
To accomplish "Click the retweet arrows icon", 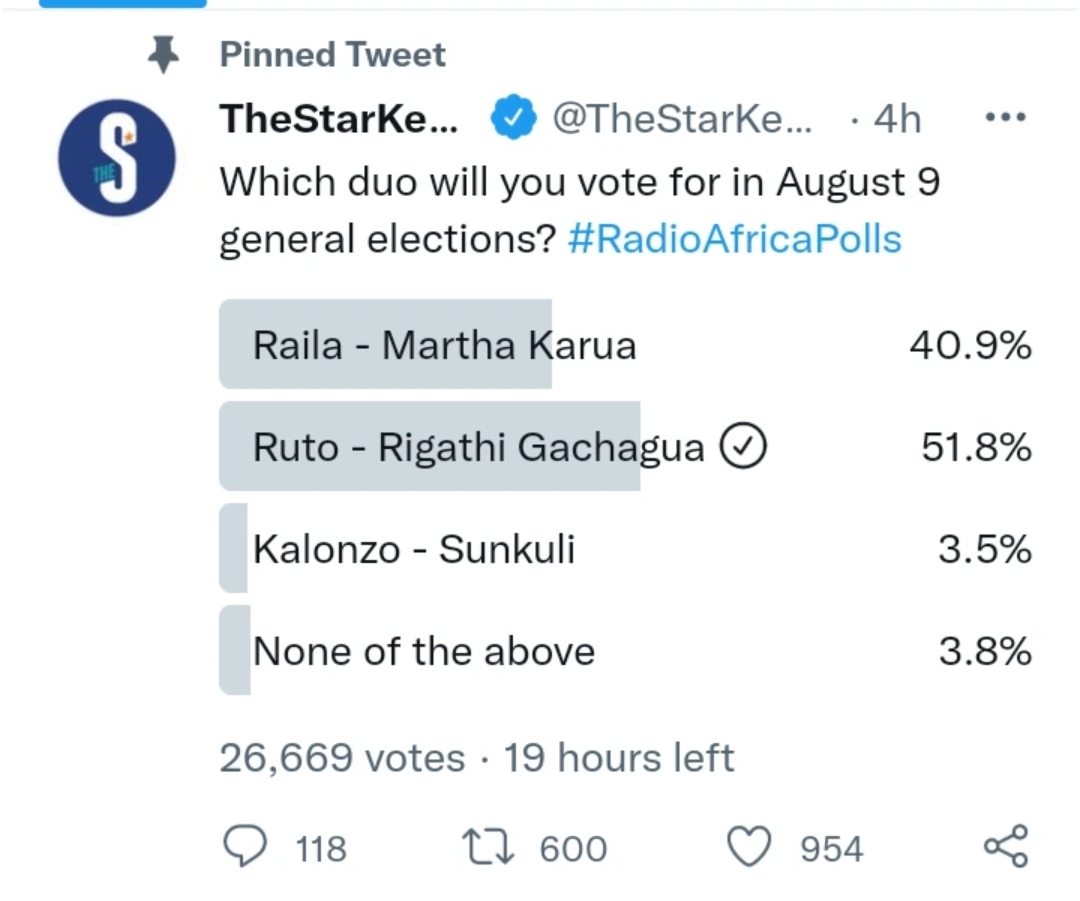I will (490, 848).
